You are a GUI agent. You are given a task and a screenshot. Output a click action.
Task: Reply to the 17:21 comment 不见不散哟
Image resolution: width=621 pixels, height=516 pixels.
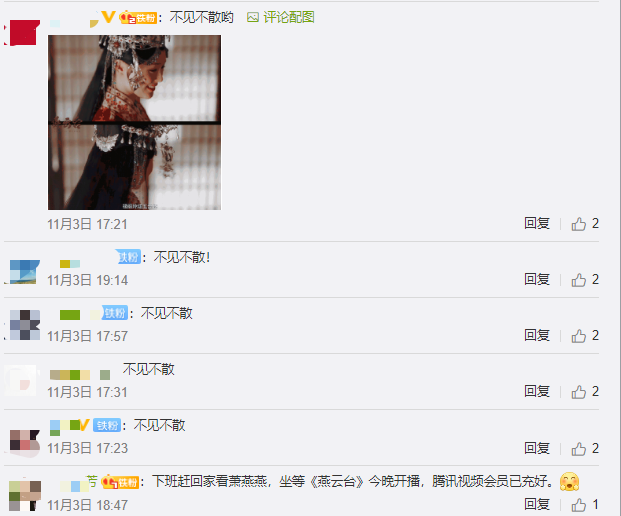537,223
